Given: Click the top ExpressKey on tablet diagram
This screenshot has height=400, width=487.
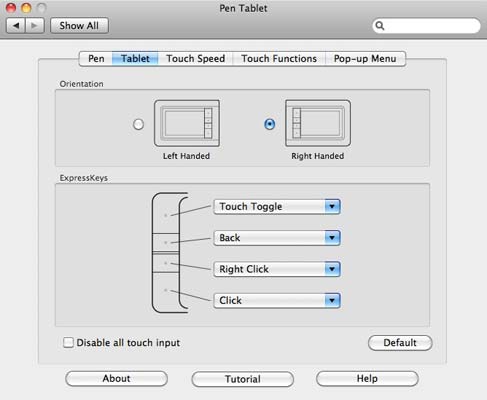Looking at the screenshot, I should [165, 213].
